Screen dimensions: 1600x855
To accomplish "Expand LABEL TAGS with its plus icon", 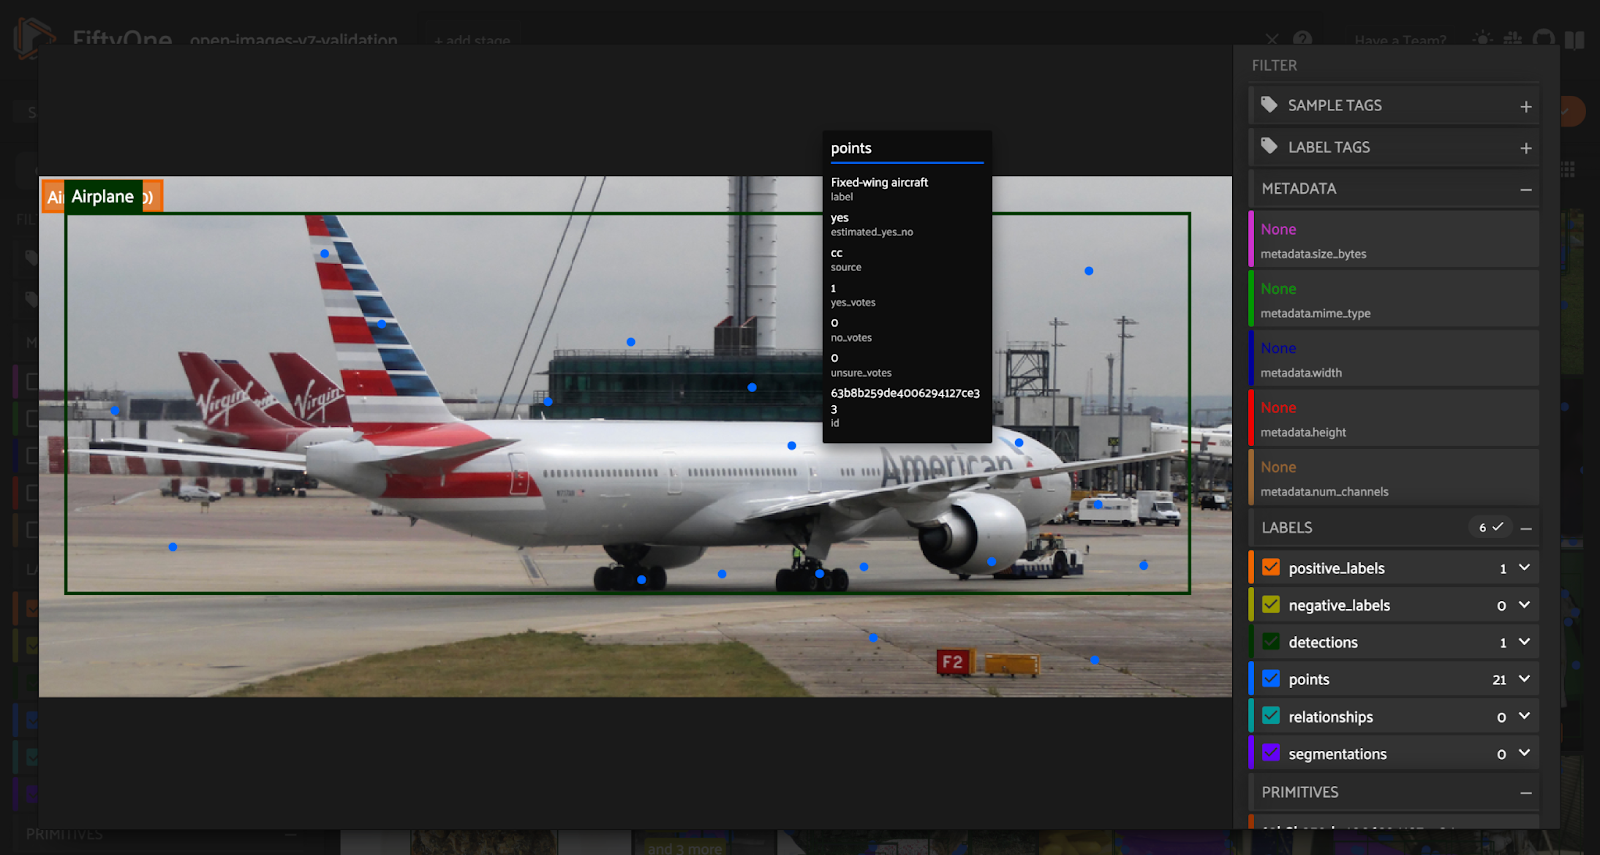I will tap(1526, 148).
